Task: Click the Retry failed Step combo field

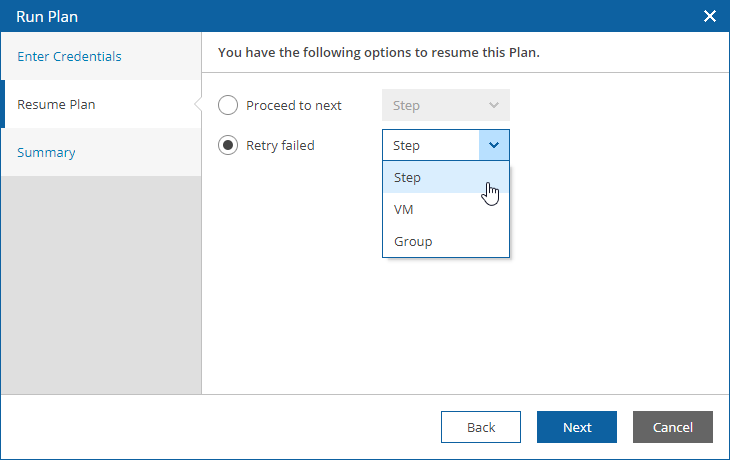Action: [x=446, y=145]
